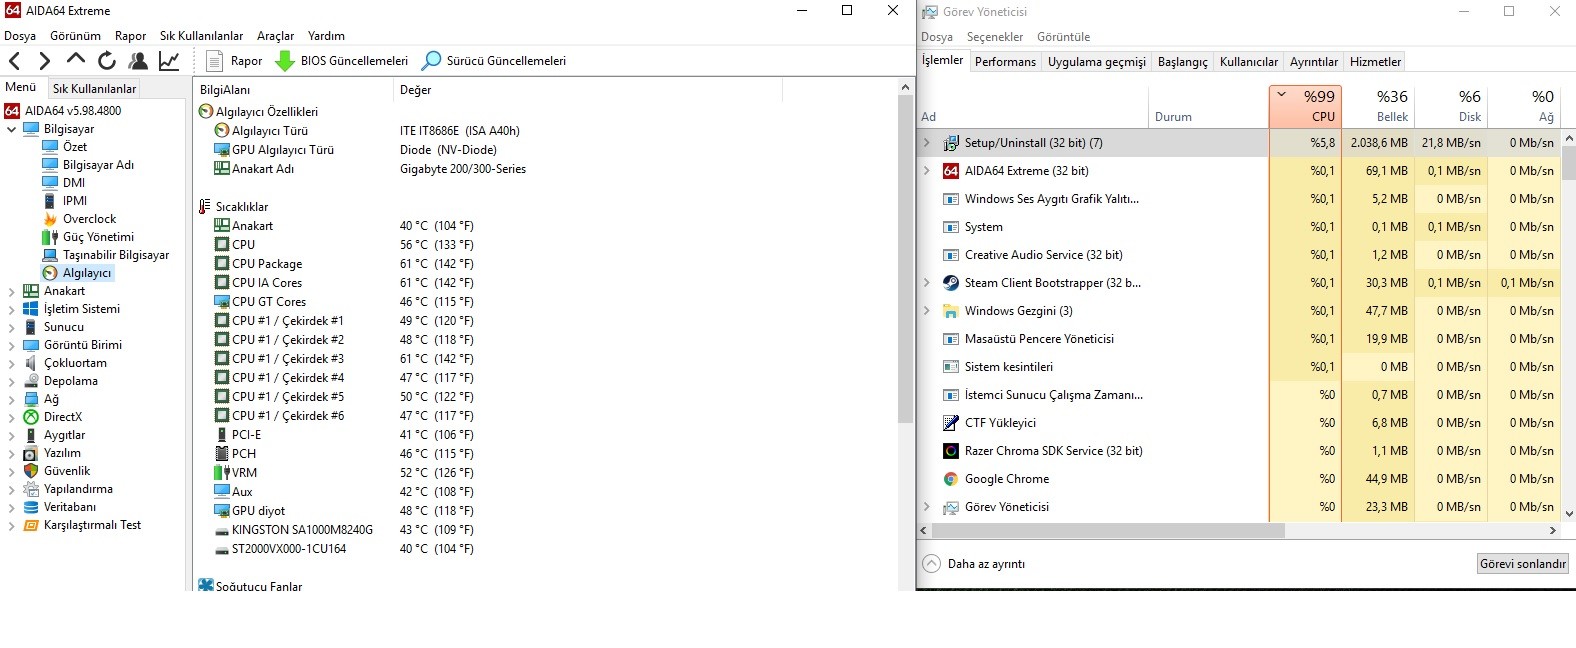Select Razer Chroma SDK Service row
The width and height of the screenshot is (1576, 648).
point(1238,451)
